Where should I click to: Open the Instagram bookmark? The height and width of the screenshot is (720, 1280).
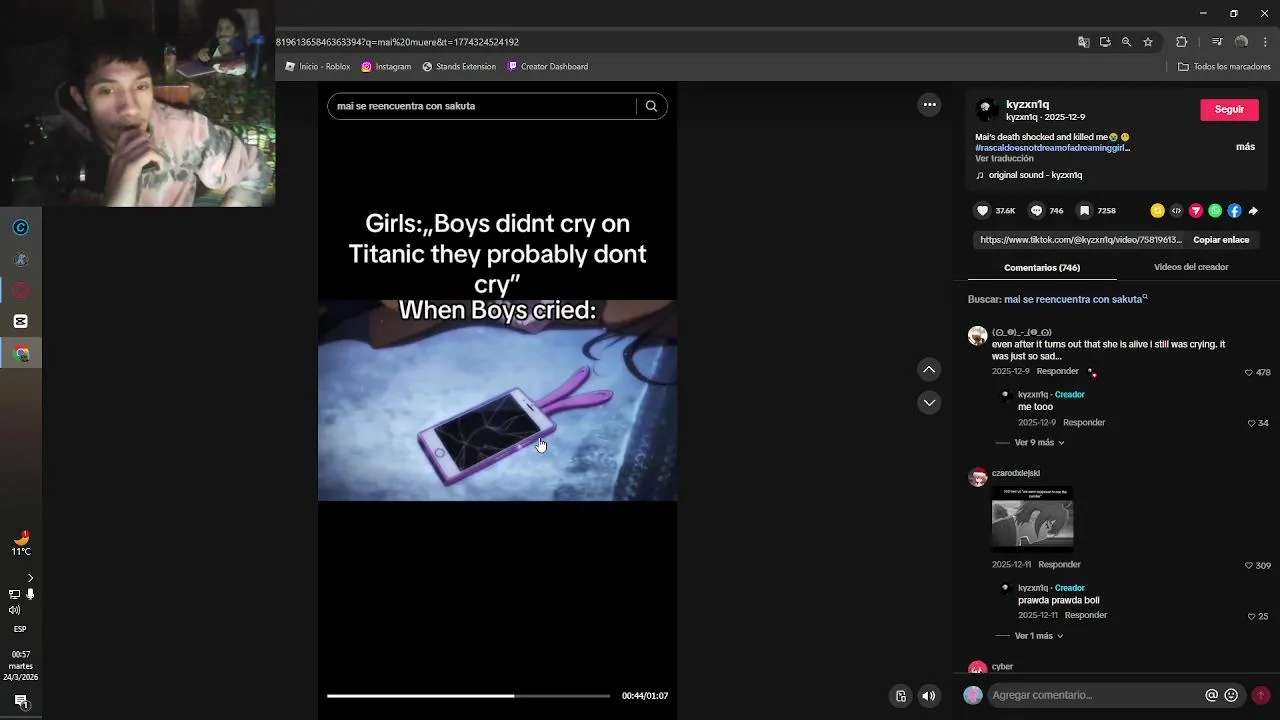pyautogui.click(x=386, y=67)
